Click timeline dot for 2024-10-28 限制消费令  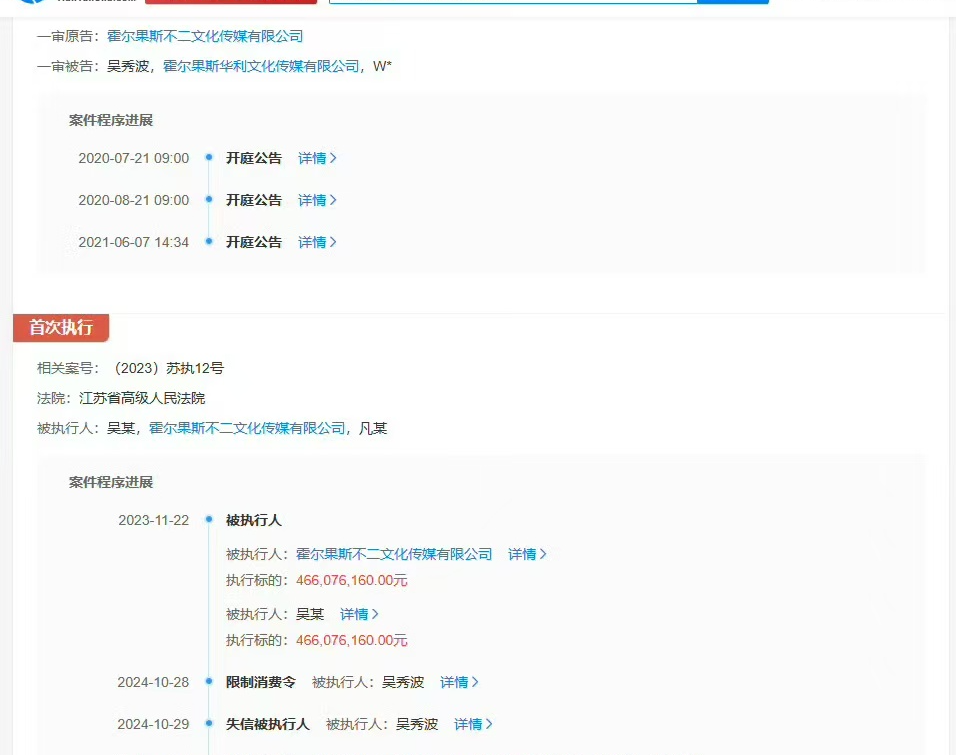coord(209,681)
